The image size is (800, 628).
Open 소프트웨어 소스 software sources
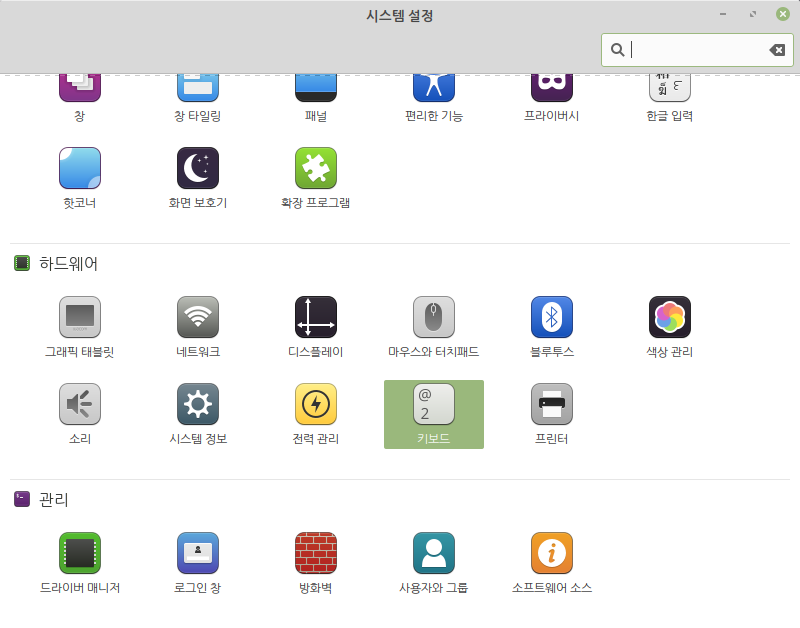pos(552,553)
